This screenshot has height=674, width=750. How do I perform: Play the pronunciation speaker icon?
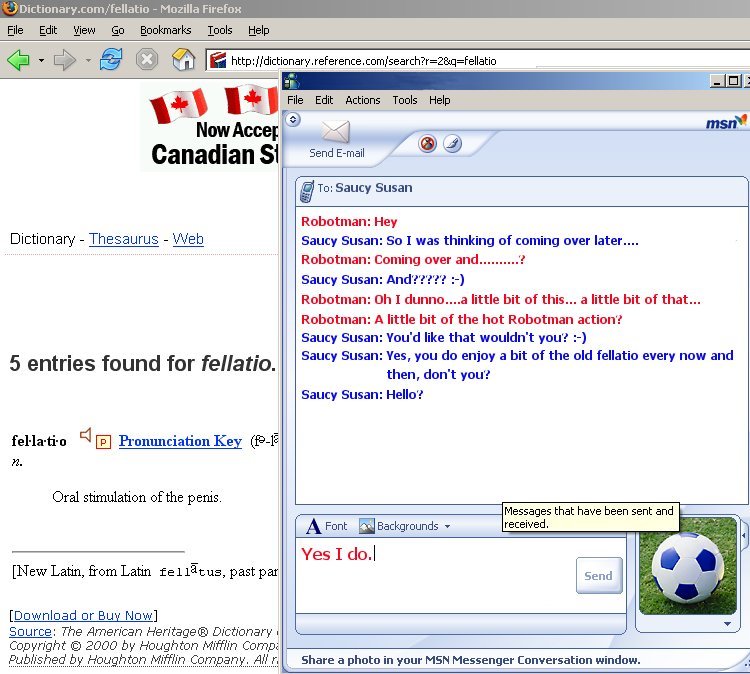pyautogui.click(x=86, y=435)
